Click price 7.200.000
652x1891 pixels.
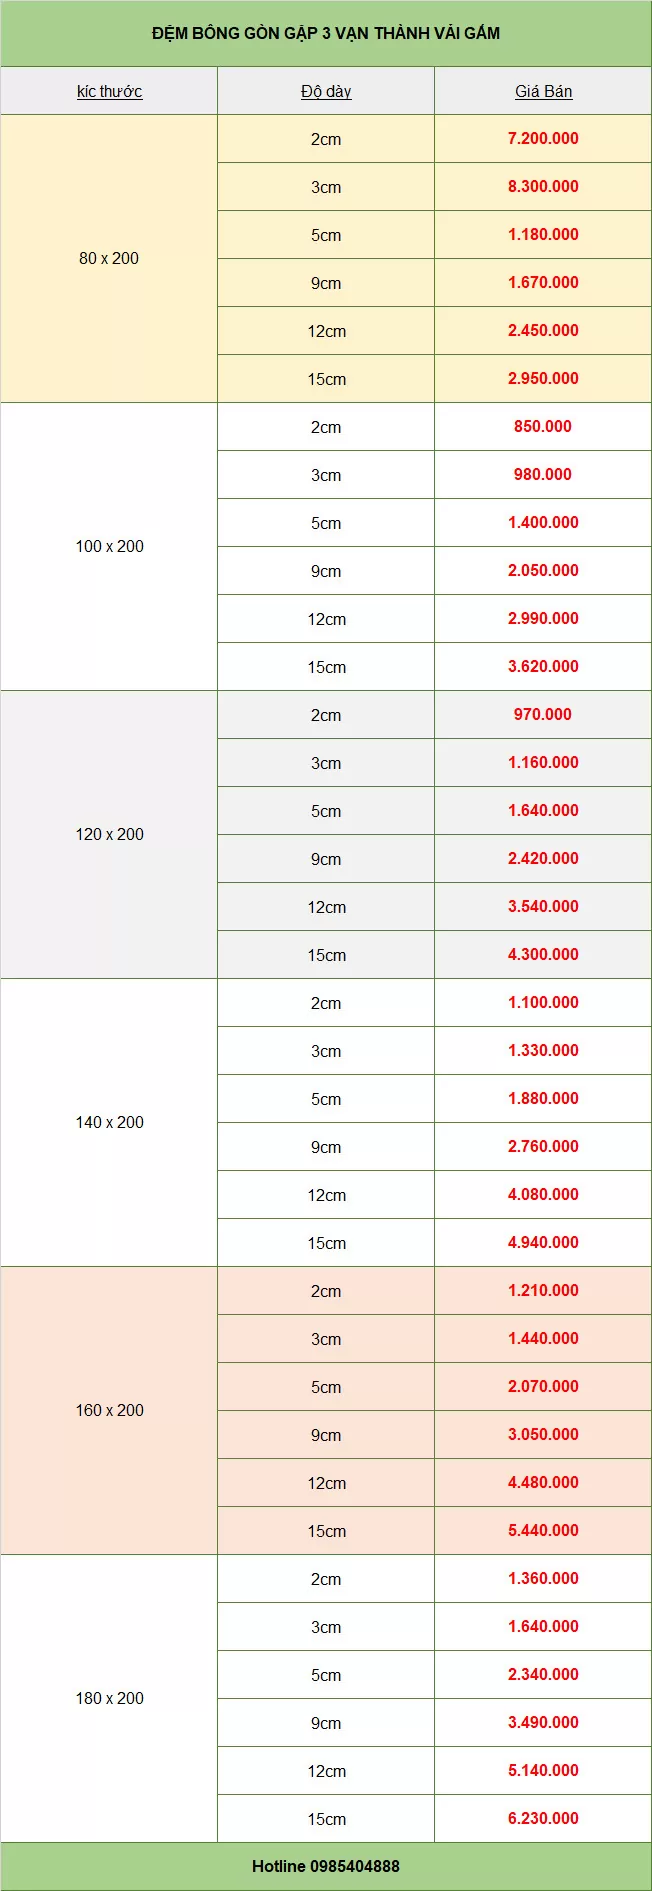coord(543,138)
